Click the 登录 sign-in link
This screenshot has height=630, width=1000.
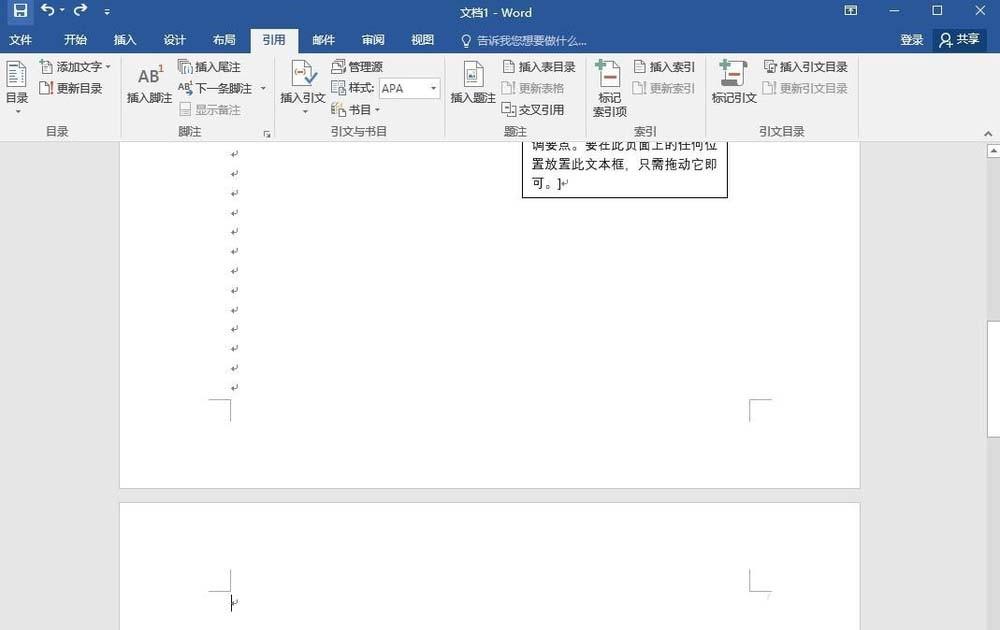(911, 40)
